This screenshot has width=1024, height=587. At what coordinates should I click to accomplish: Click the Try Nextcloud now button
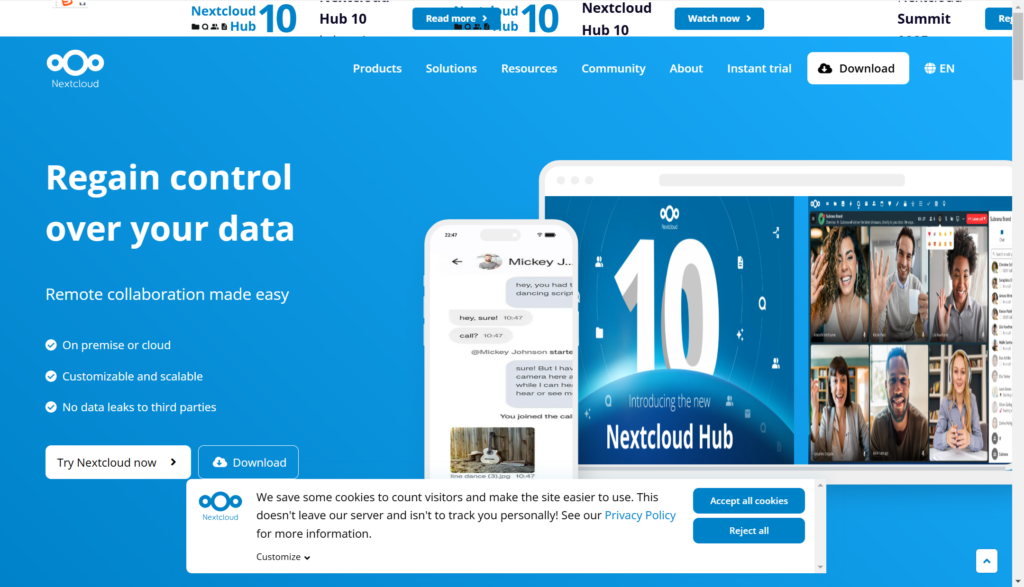(118, 462)
